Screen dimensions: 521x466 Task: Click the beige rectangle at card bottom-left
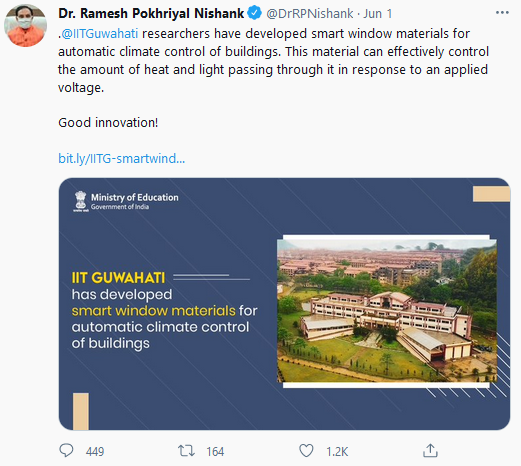pyautogui.click(x=81, y=412)
